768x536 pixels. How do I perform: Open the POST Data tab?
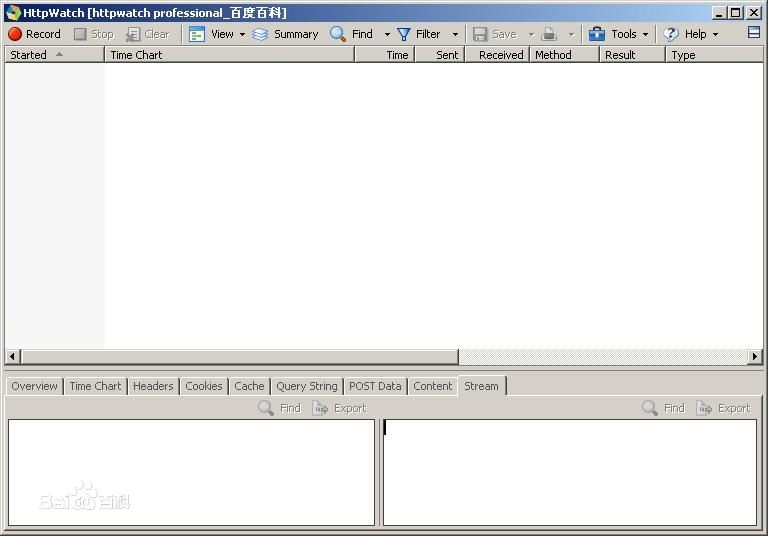coord(375,386)
